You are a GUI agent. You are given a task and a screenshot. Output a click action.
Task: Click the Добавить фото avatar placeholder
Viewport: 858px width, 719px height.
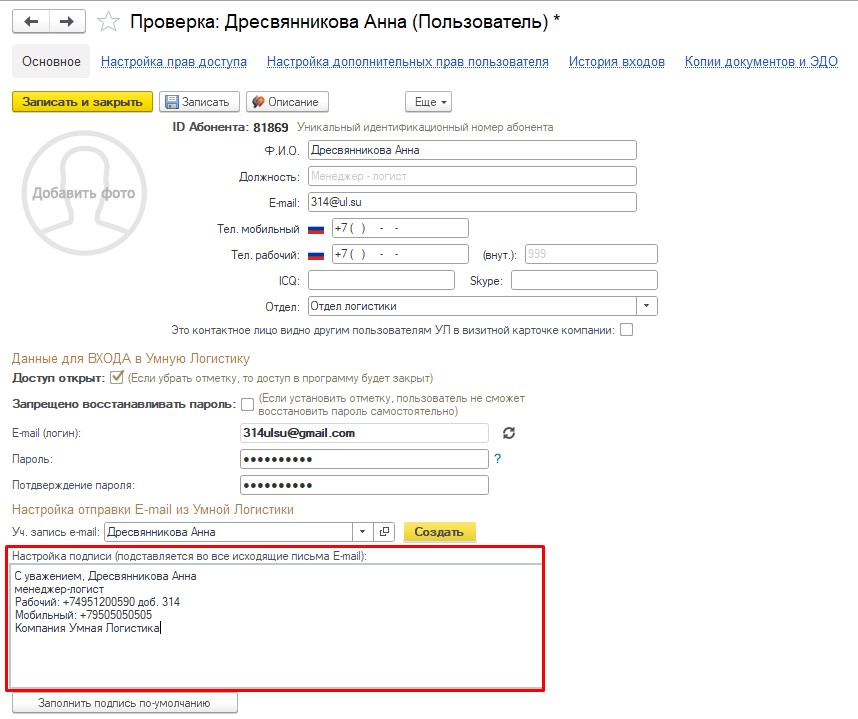84,193
